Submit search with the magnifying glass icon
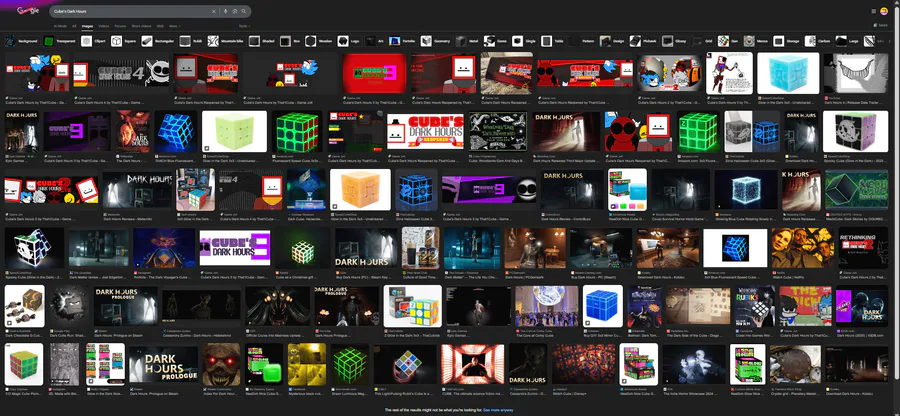This screenshot has width=900, height=416. click(x=244, y=11)
